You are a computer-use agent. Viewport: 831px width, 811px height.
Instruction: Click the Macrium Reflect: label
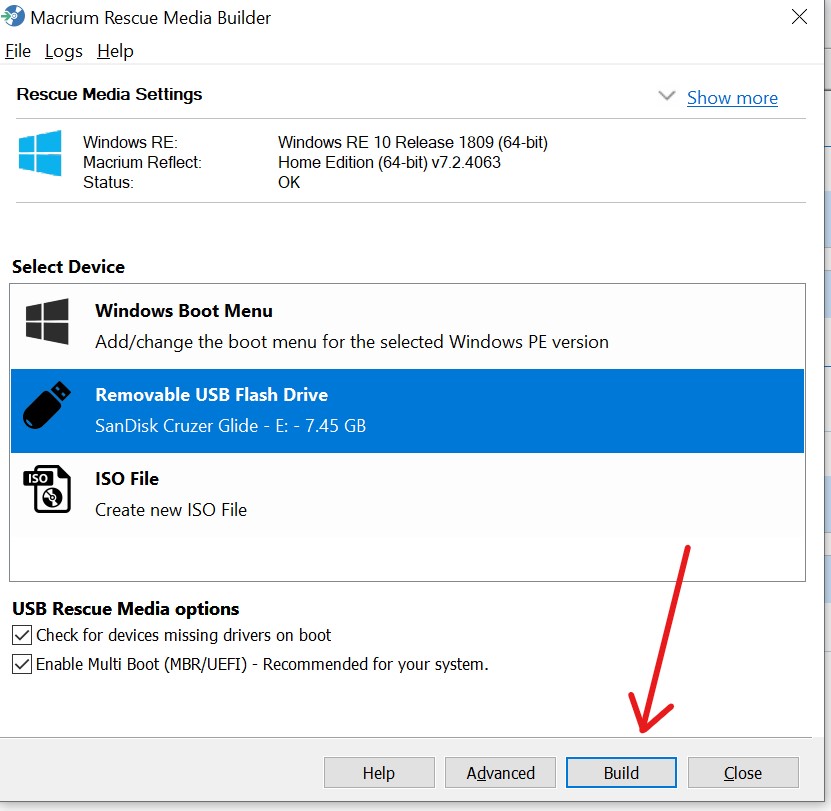point(143,162)
